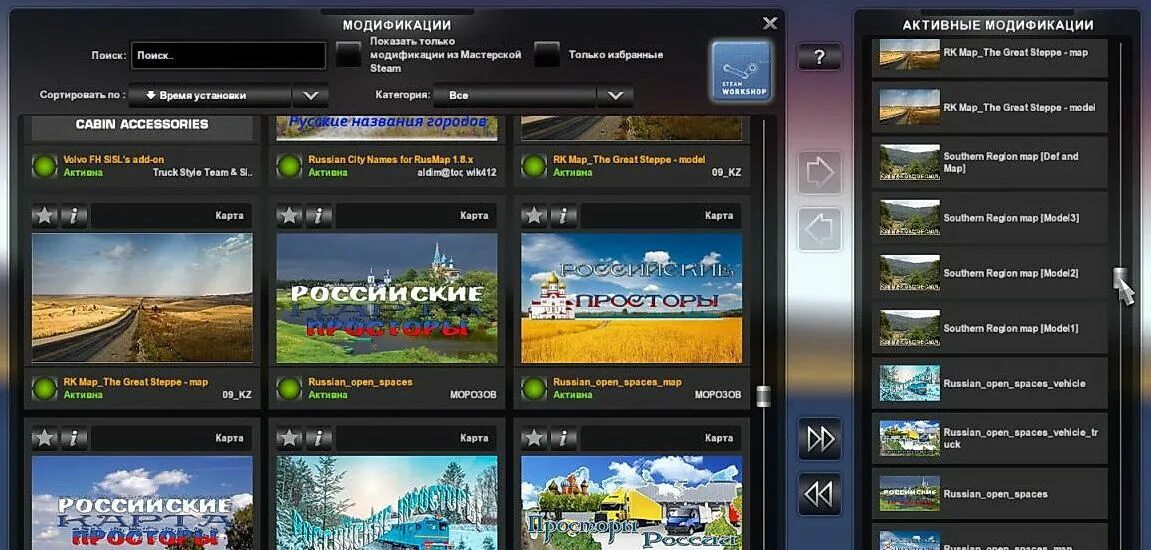Star the Russian_open_spaces_map mod card
The width and height of the screenshot is (1151, 550).
pos(534,216)
